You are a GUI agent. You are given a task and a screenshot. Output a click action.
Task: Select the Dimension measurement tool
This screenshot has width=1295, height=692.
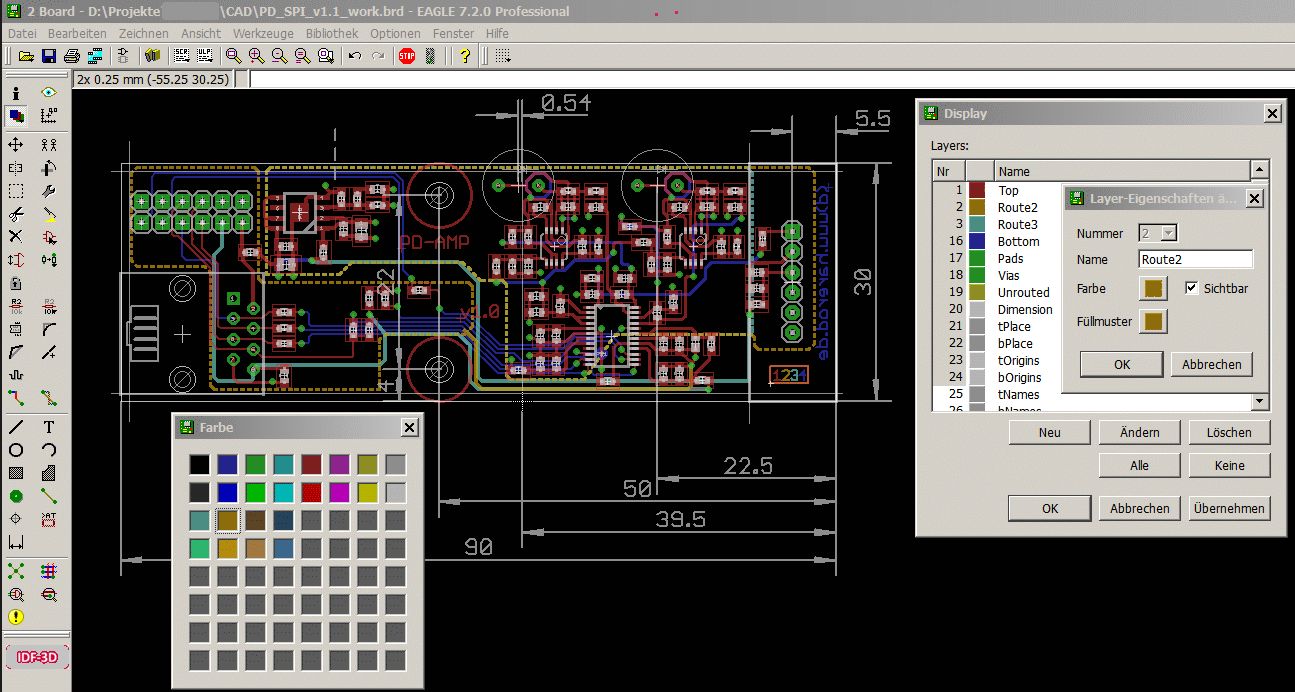pyautogui.click(x=16, y=542)
